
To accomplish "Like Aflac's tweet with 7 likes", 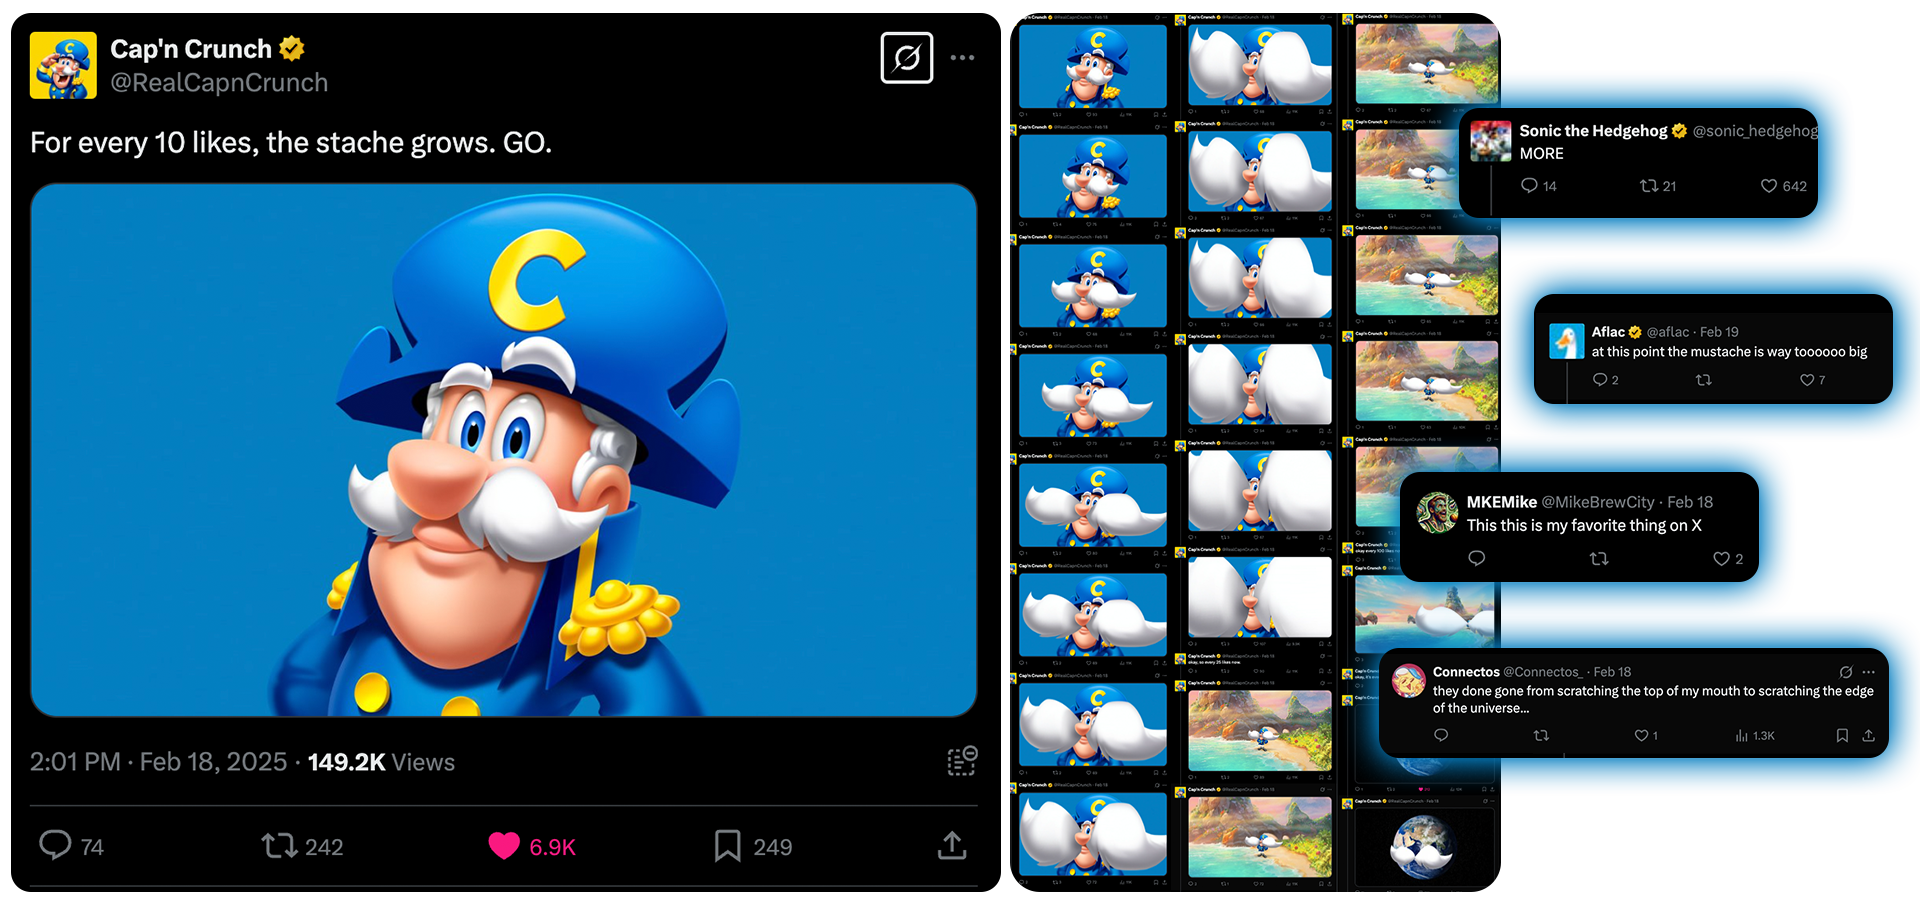I will point(1807,380).
